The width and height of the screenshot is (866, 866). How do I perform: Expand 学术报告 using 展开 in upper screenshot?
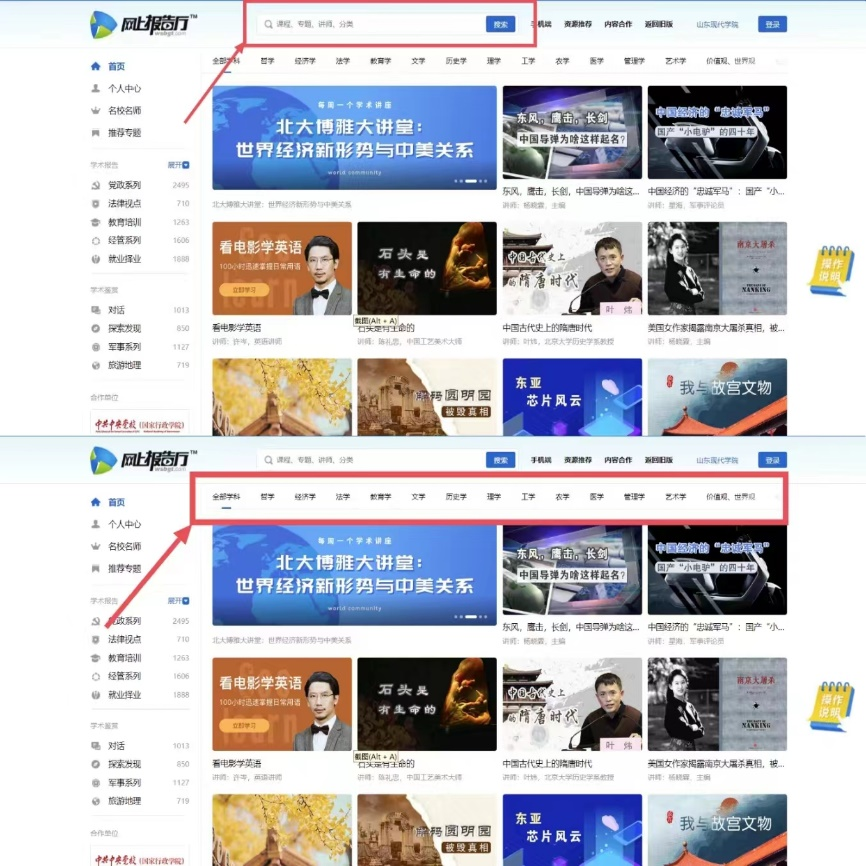tap(178, 165)
